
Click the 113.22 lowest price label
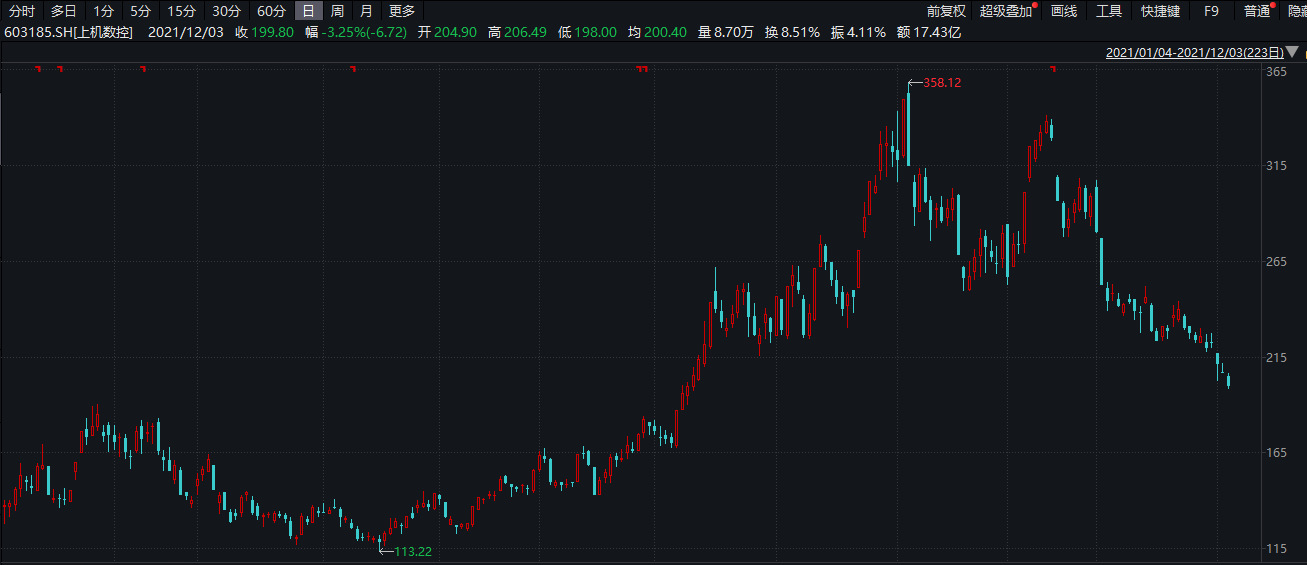pyautogui.click(x=413, y=551)
